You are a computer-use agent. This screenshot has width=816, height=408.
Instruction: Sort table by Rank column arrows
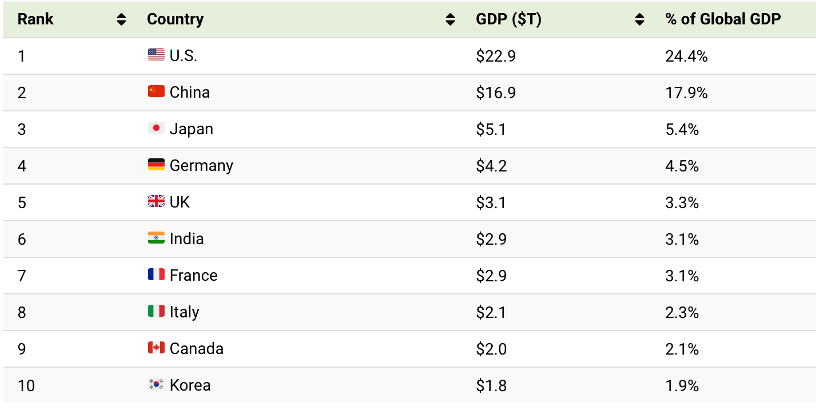click(121, 19)
